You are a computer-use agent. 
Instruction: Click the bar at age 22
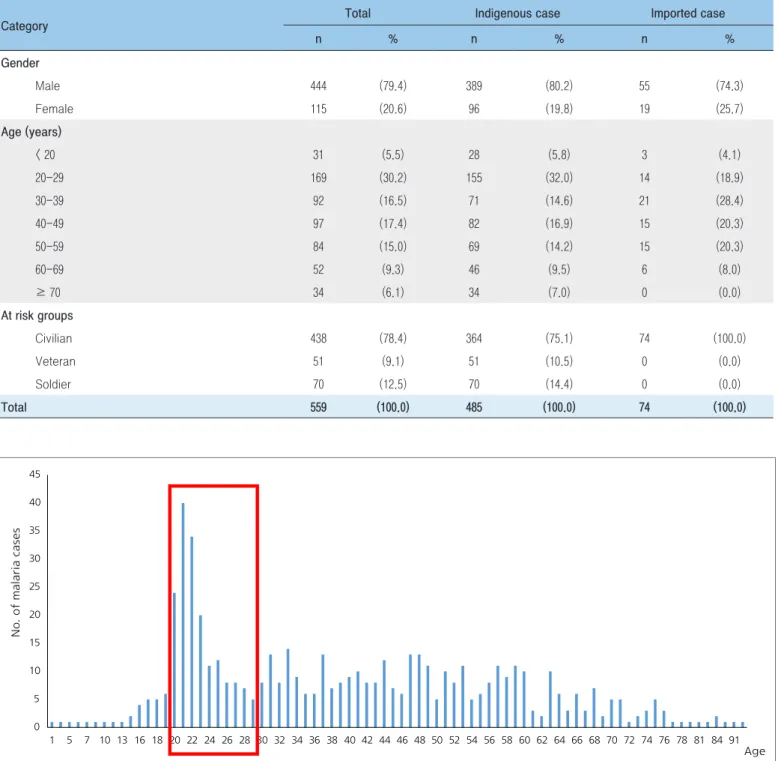[192, 631]
